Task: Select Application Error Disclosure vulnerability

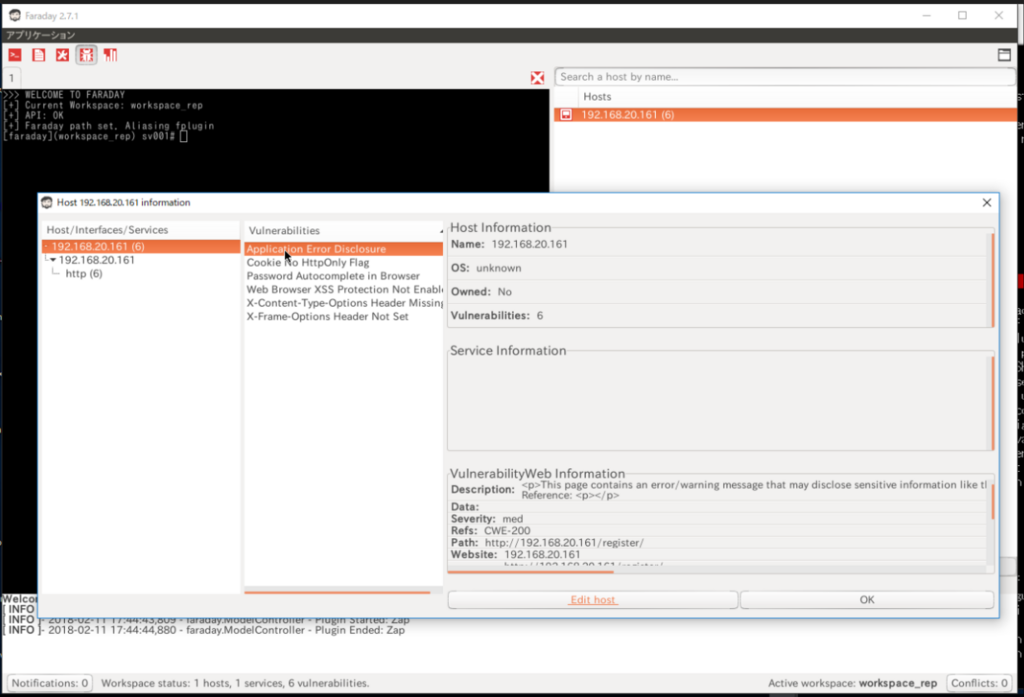Action: [x=344, y=249]
